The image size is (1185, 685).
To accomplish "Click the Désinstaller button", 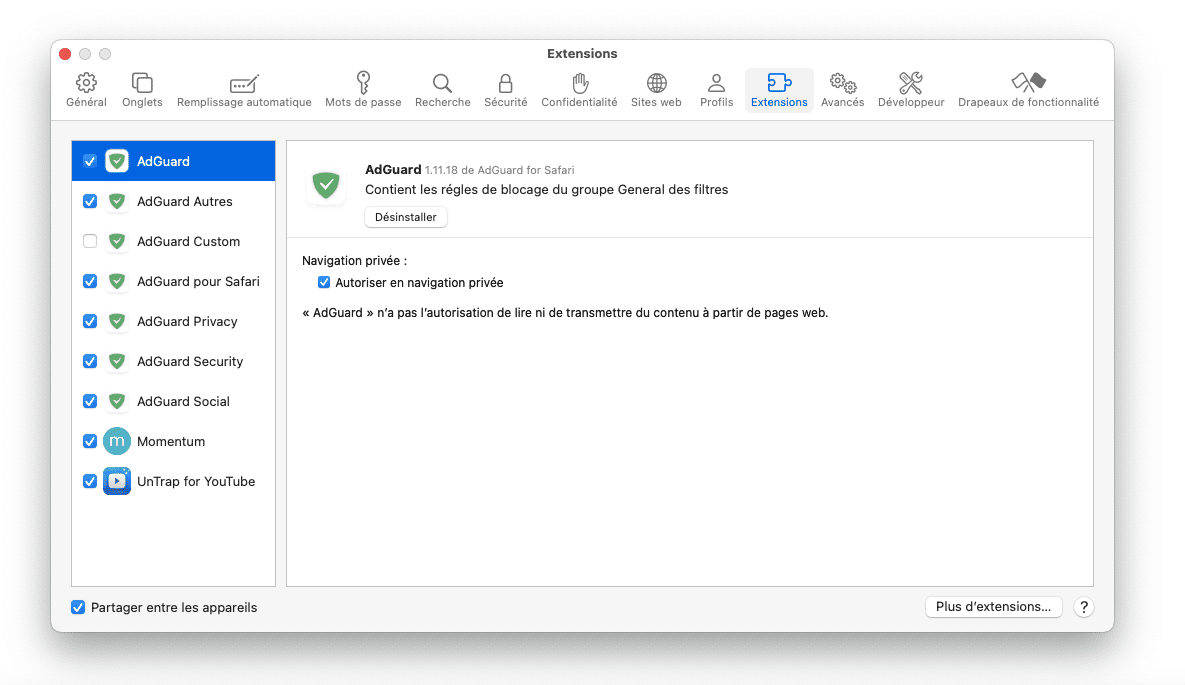I will pyautogui.click(x=406, y=217).
